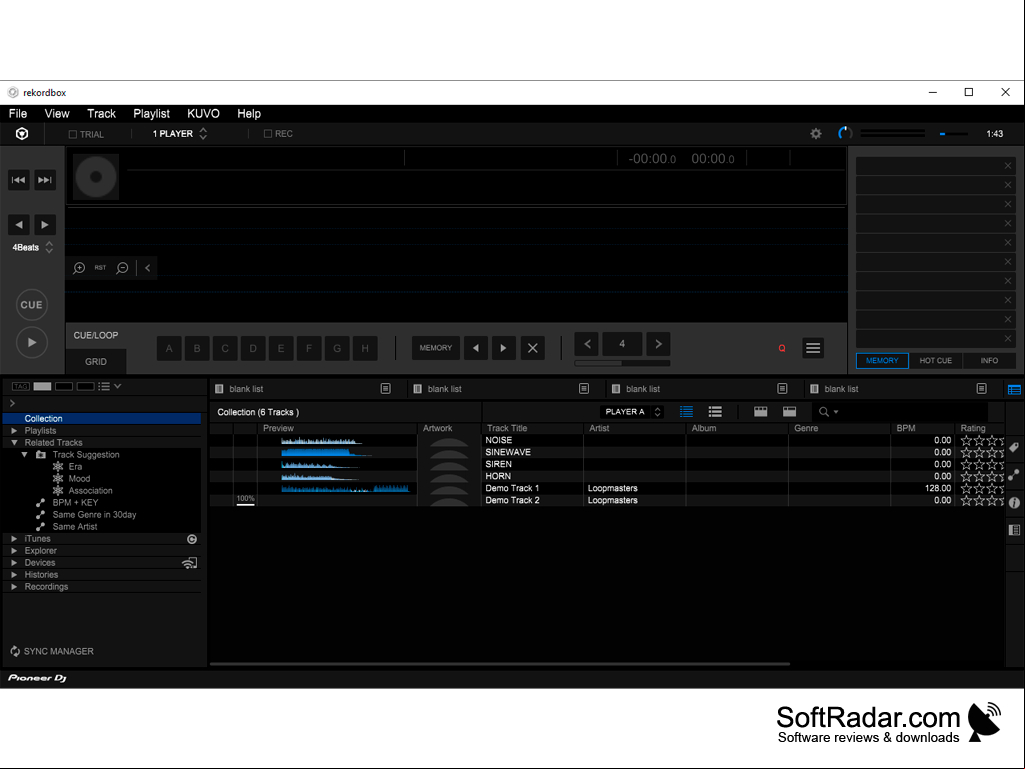Jump backward by beat arrow

(18, 225)
